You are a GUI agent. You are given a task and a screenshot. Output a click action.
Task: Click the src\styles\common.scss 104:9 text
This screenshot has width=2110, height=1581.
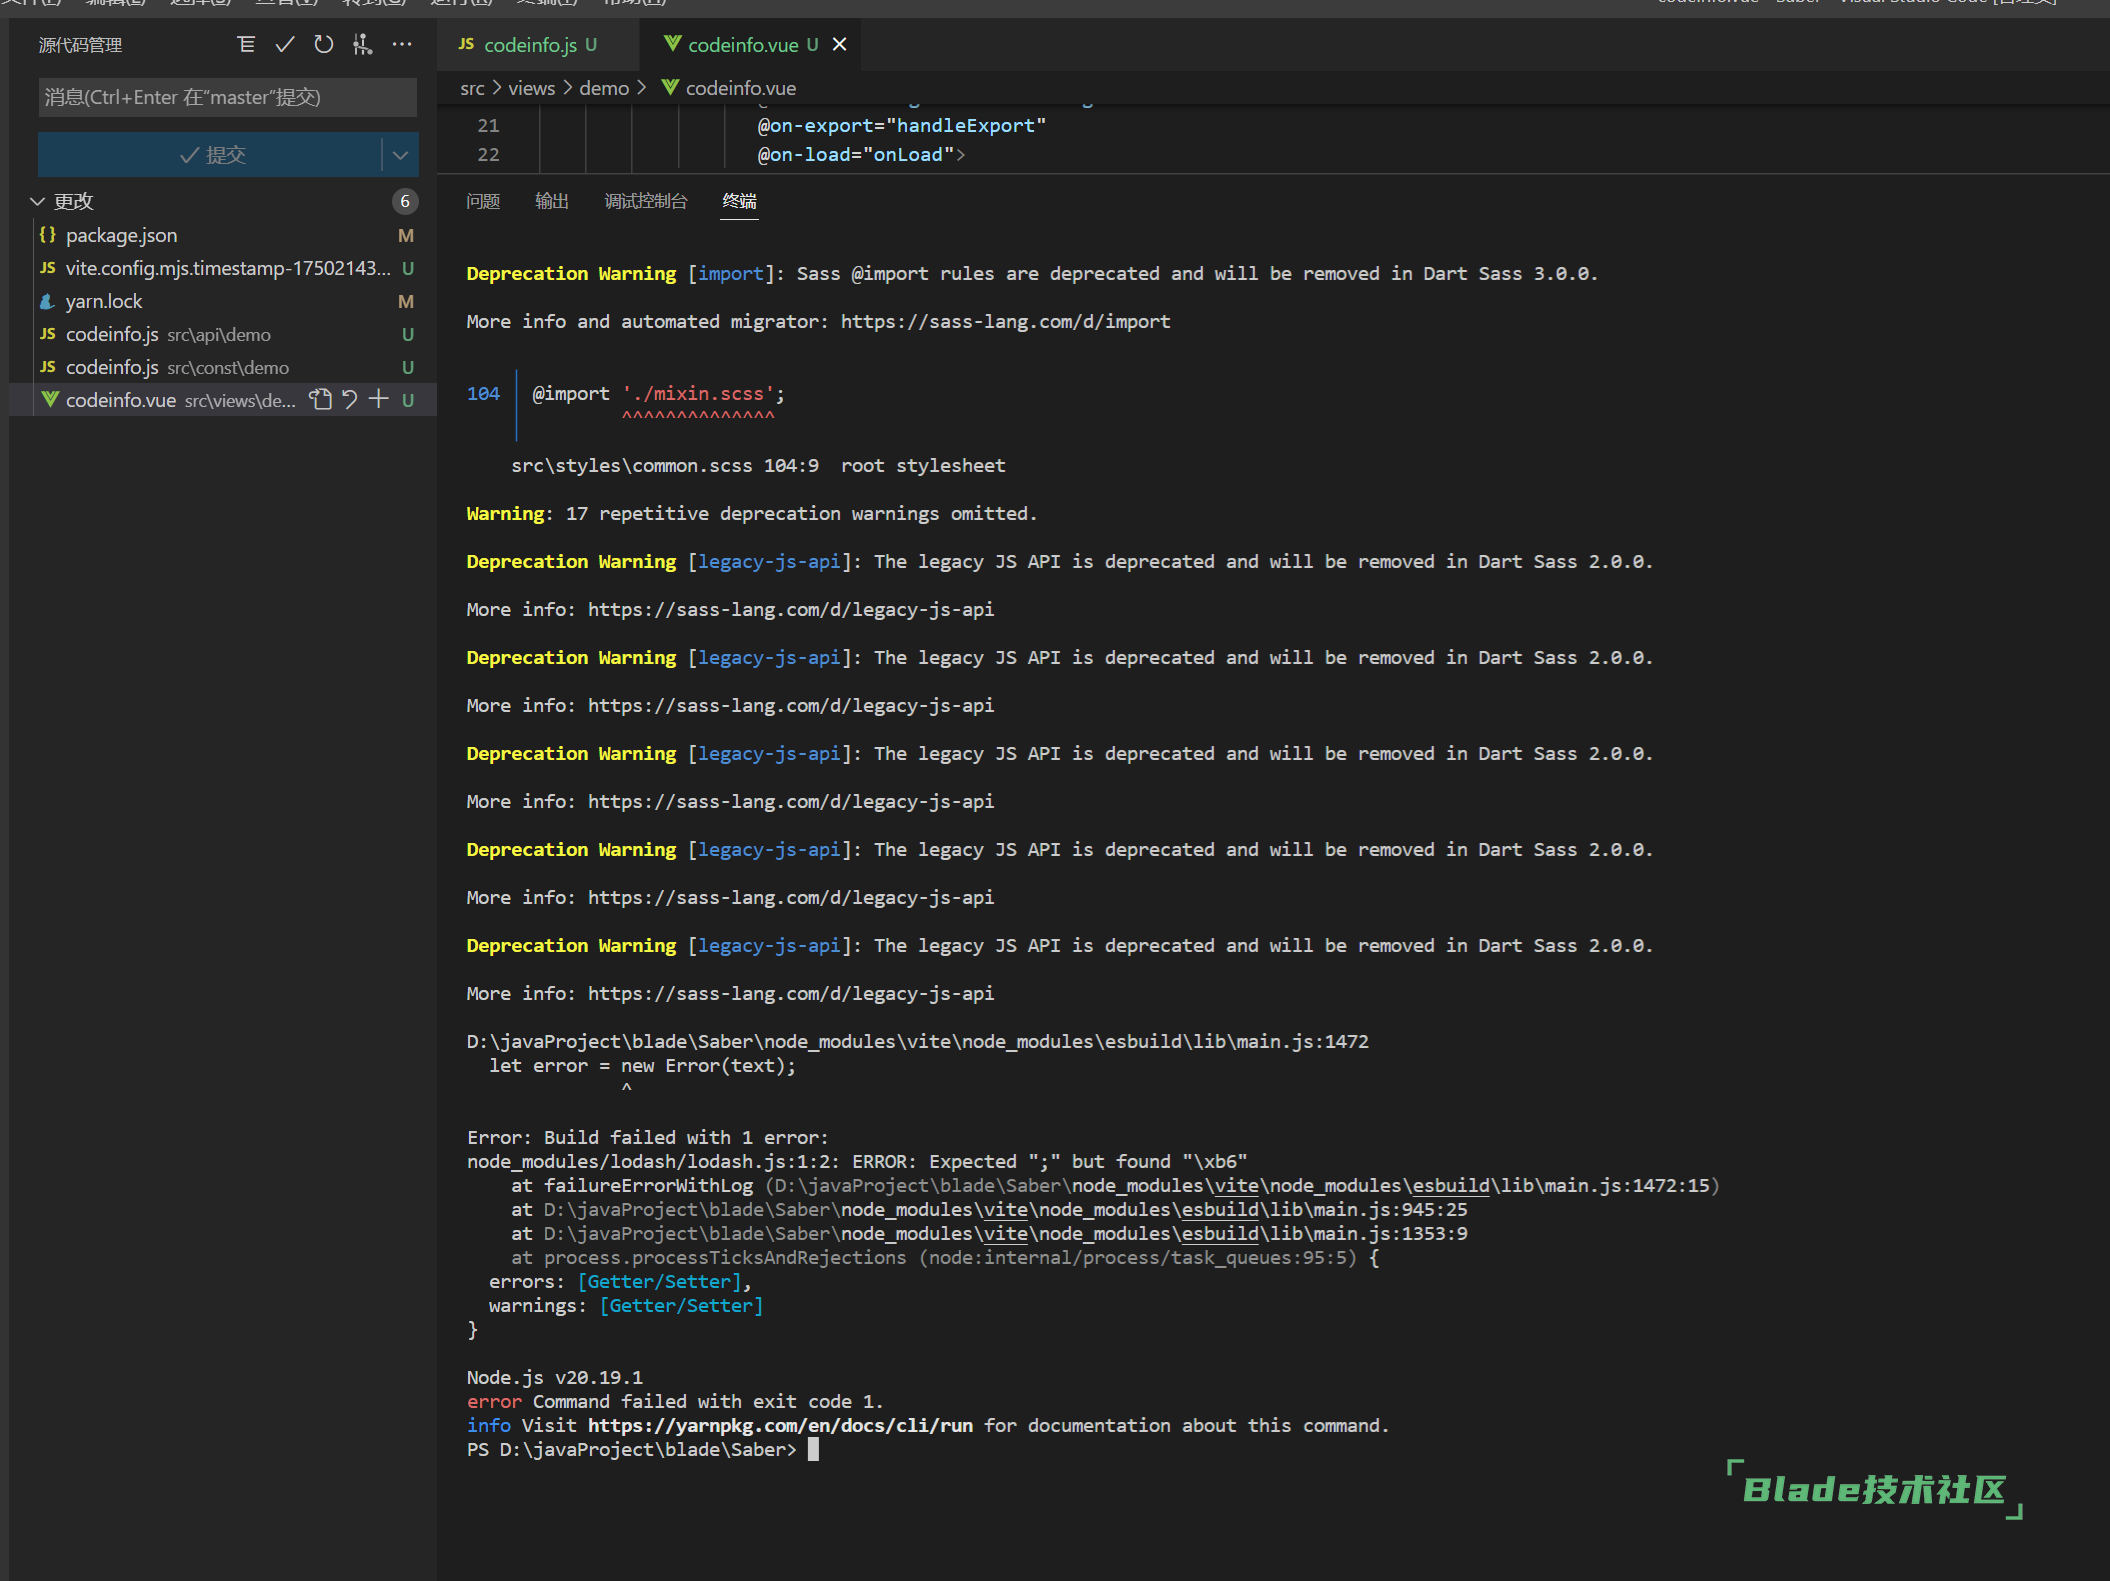[664, 465]
